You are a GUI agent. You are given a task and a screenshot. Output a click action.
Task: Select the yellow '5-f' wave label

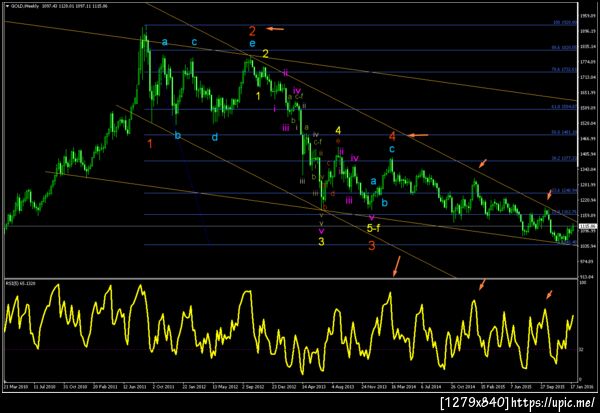[x=373, y=228]
